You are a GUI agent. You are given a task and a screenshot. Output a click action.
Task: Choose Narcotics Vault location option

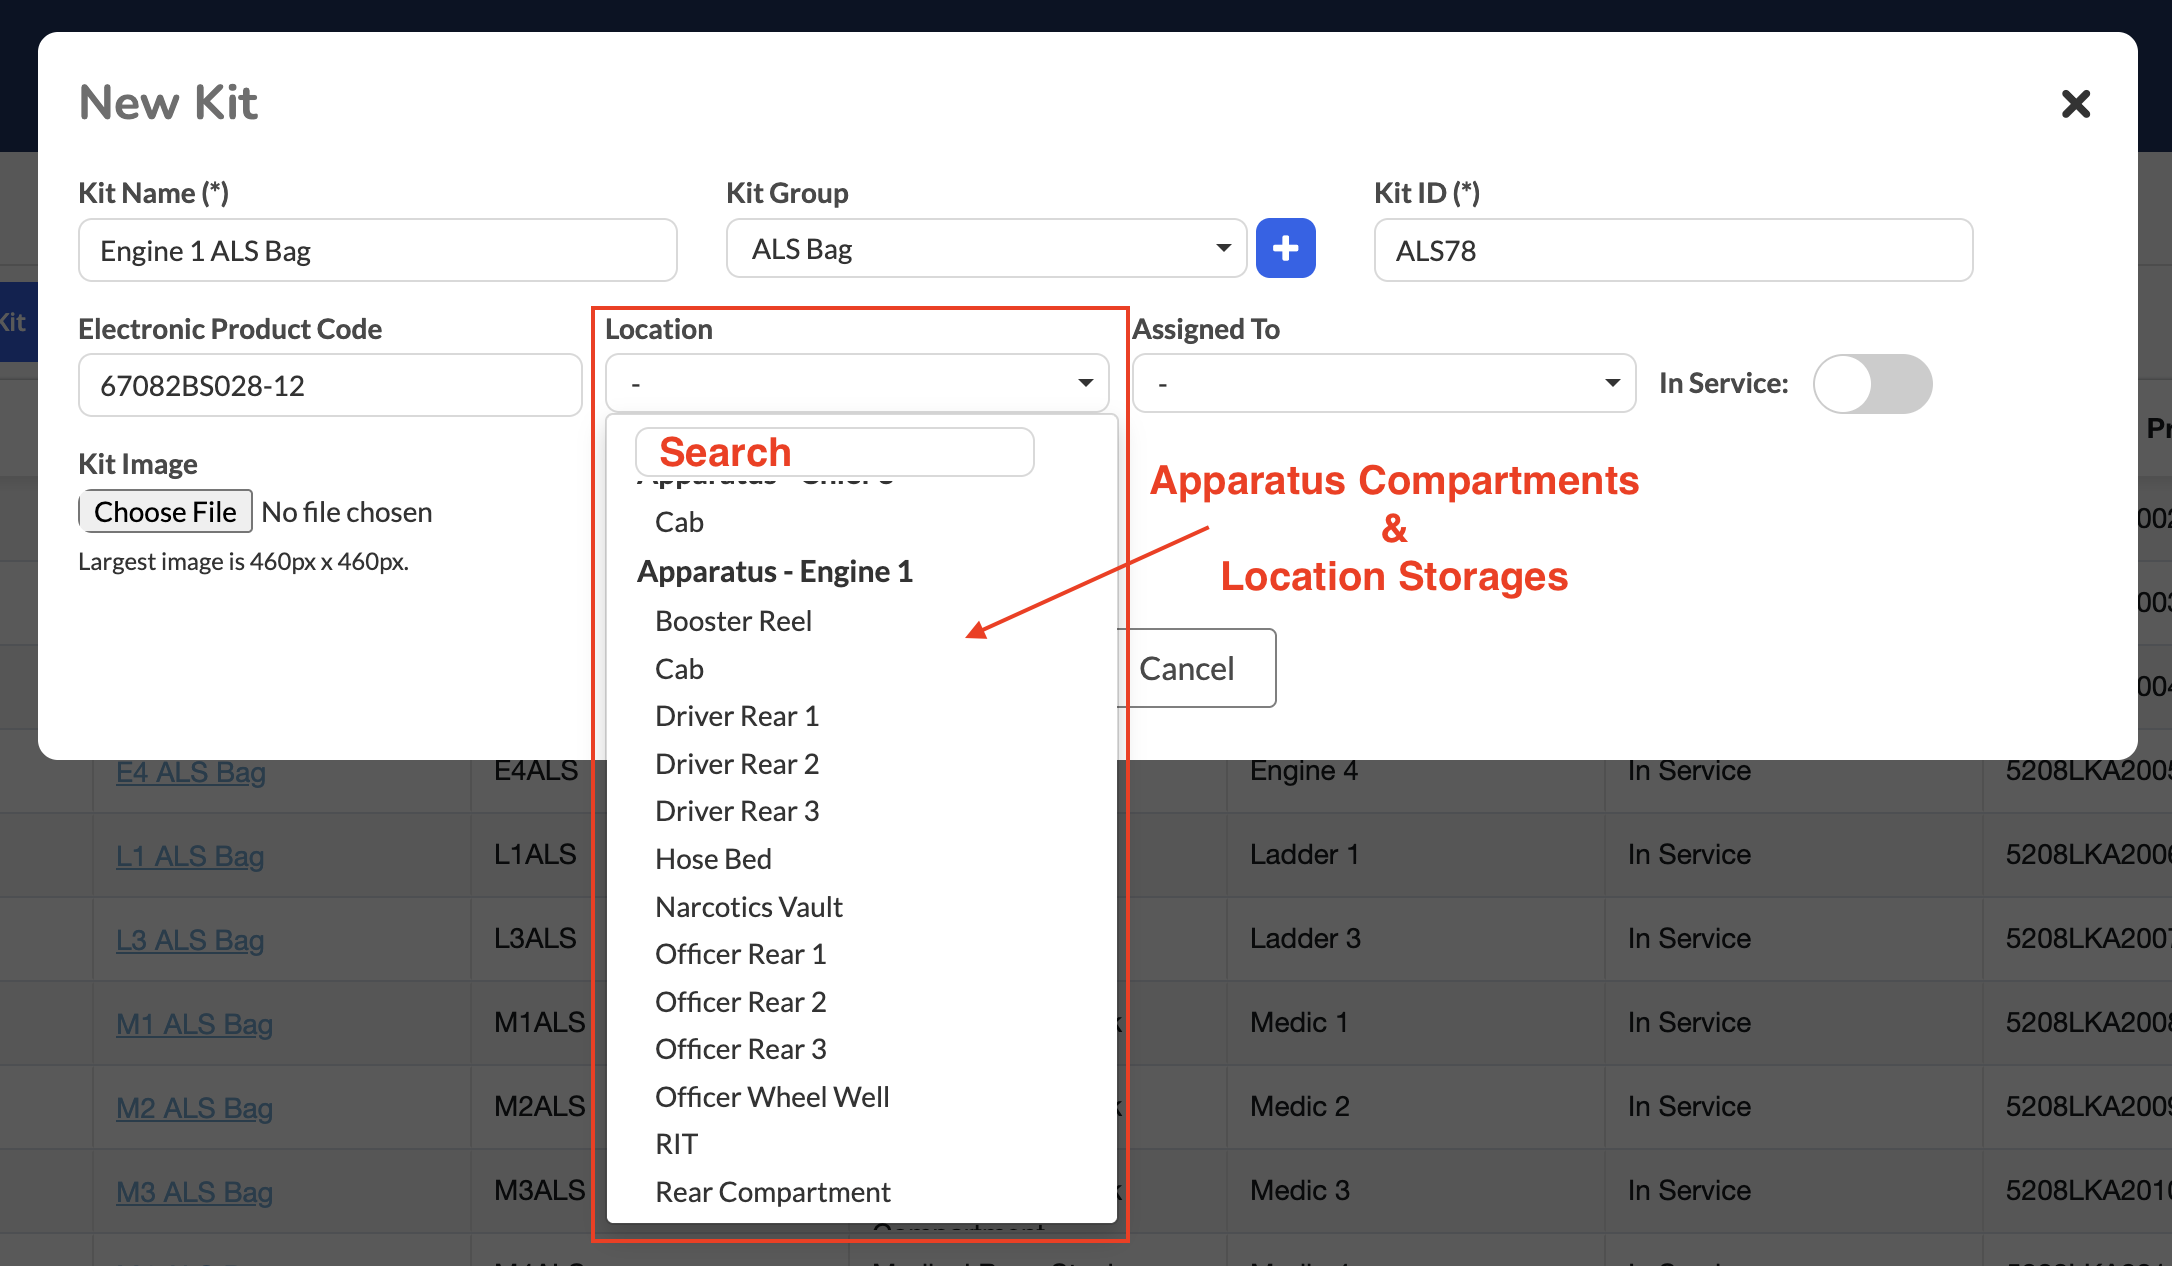tap(749, 907)
